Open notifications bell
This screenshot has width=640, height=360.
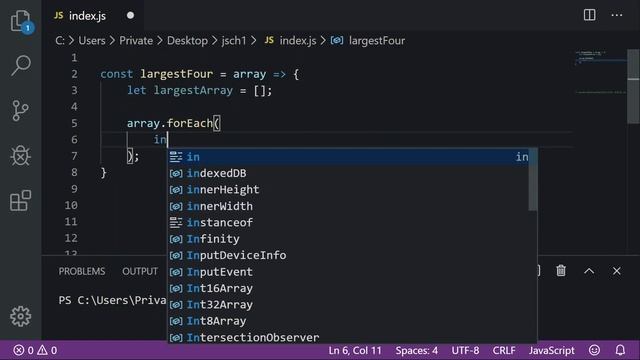pyautogui.click(x=620, y=350)
